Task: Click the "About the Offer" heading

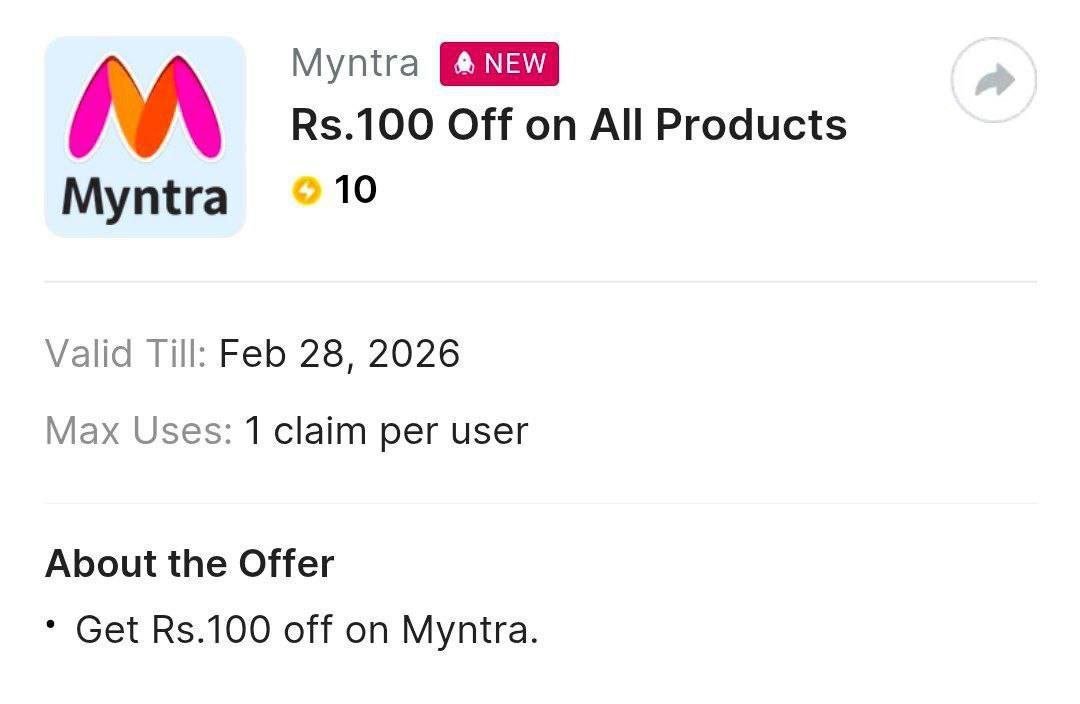Action: coord(190,564)
